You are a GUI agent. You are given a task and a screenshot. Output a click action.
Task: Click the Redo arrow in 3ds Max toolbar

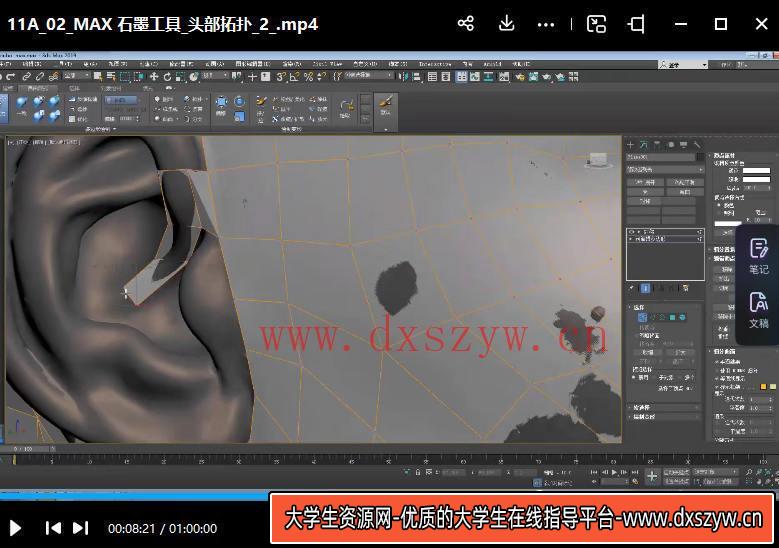10,76
